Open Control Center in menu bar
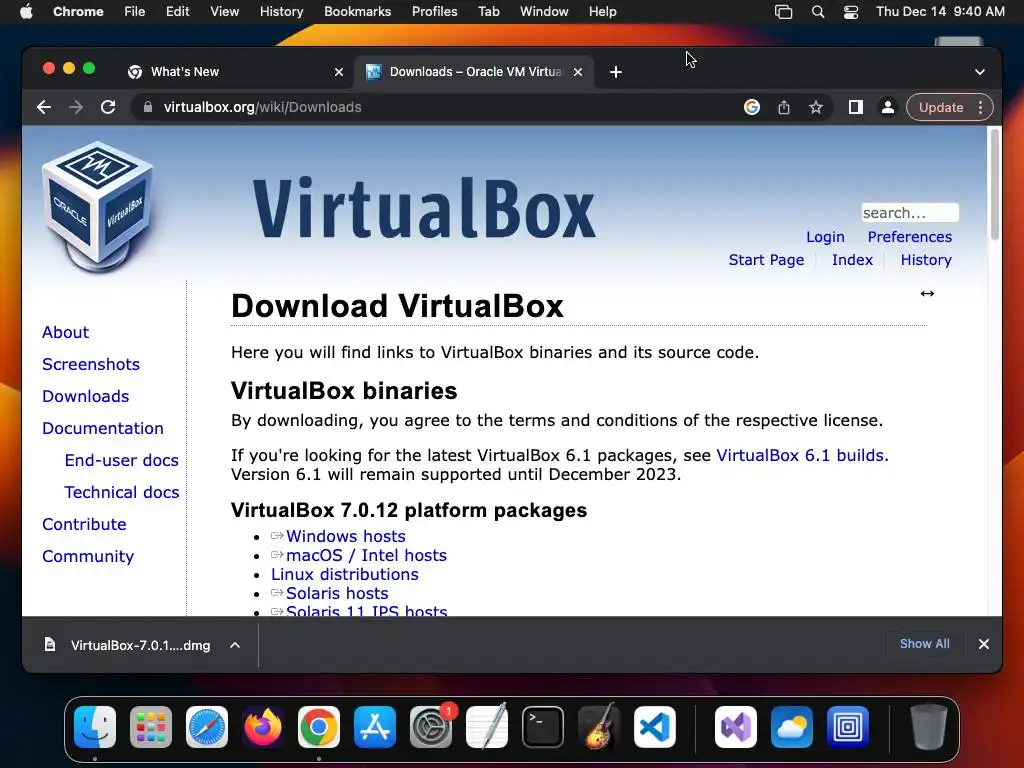1024x768 pixels. [x=851, y=12]
